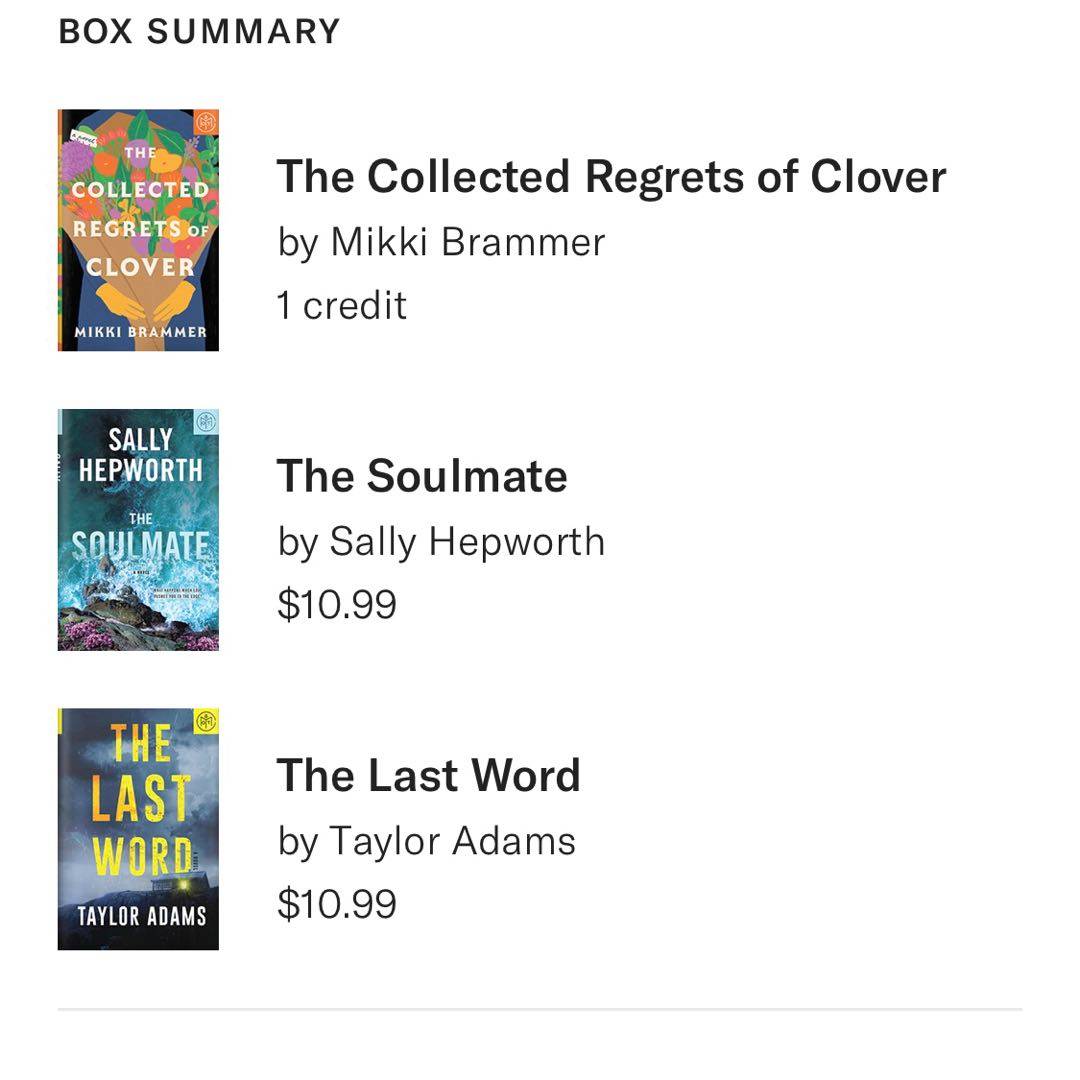Click SALLY HEPWORTH name printed on the cover
Image resolution: width=1080 pixels, height=1080 pixels.
click(140, 455)
